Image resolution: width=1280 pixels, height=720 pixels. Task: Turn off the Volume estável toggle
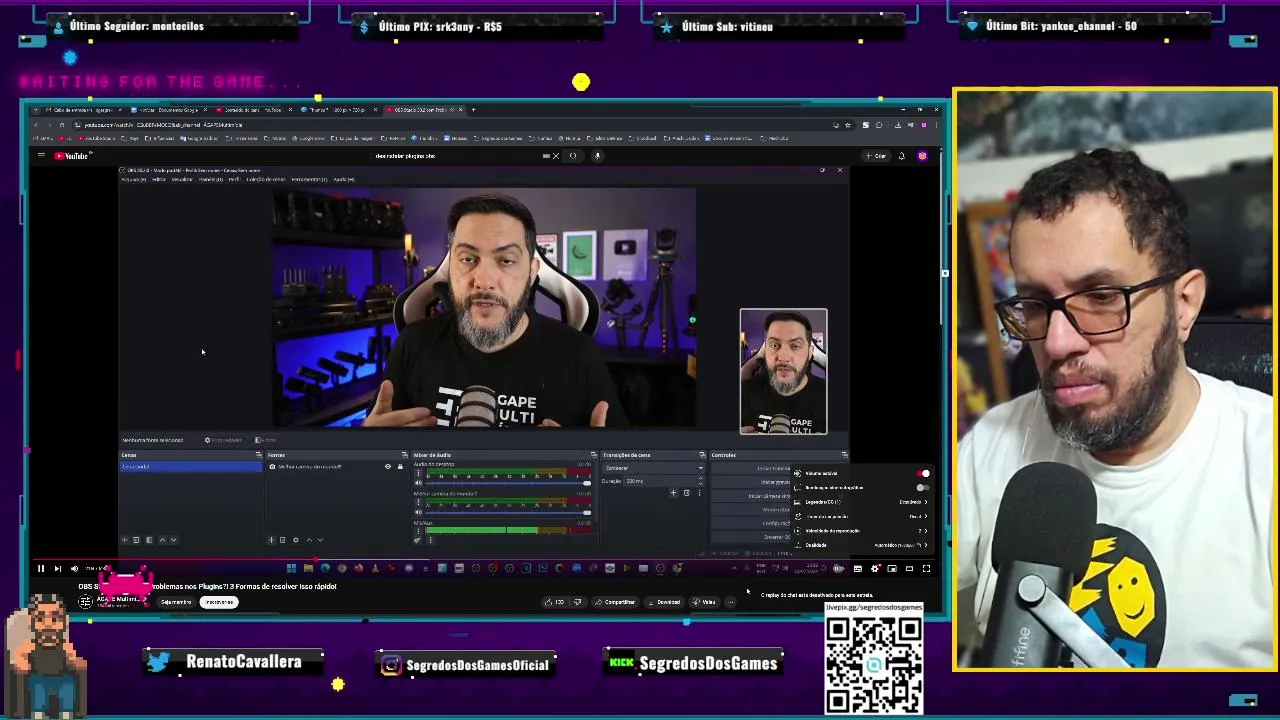click(x=924, y=474)
